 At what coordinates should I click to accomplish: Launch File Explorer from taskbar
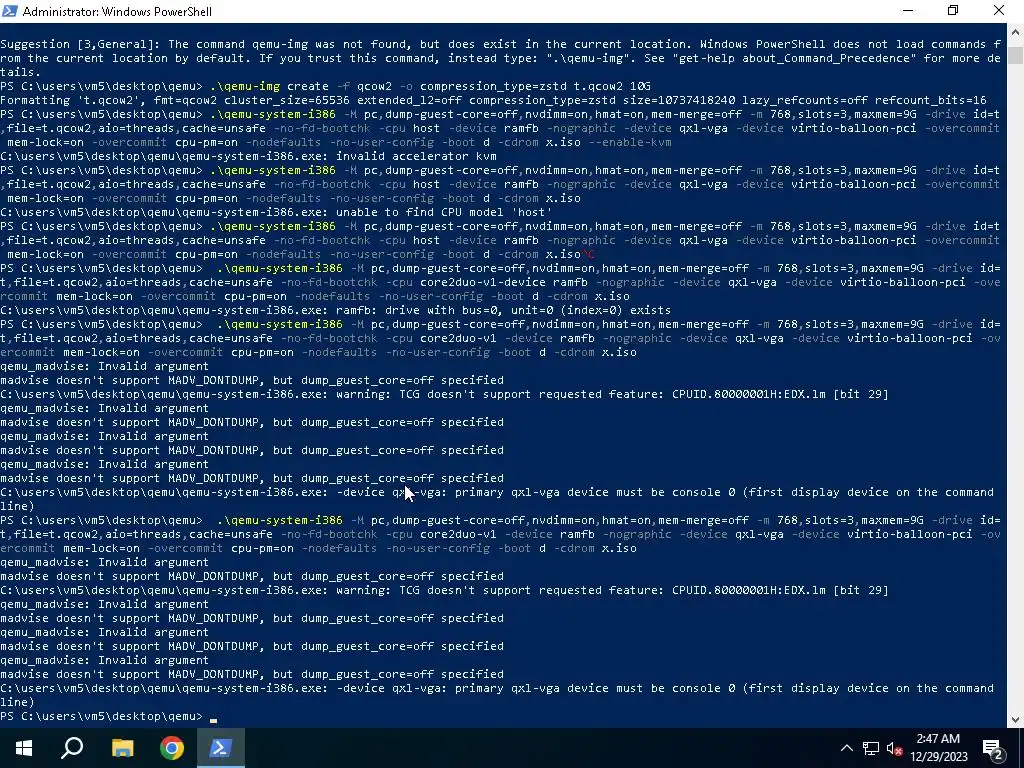click(x=122, y=748)
